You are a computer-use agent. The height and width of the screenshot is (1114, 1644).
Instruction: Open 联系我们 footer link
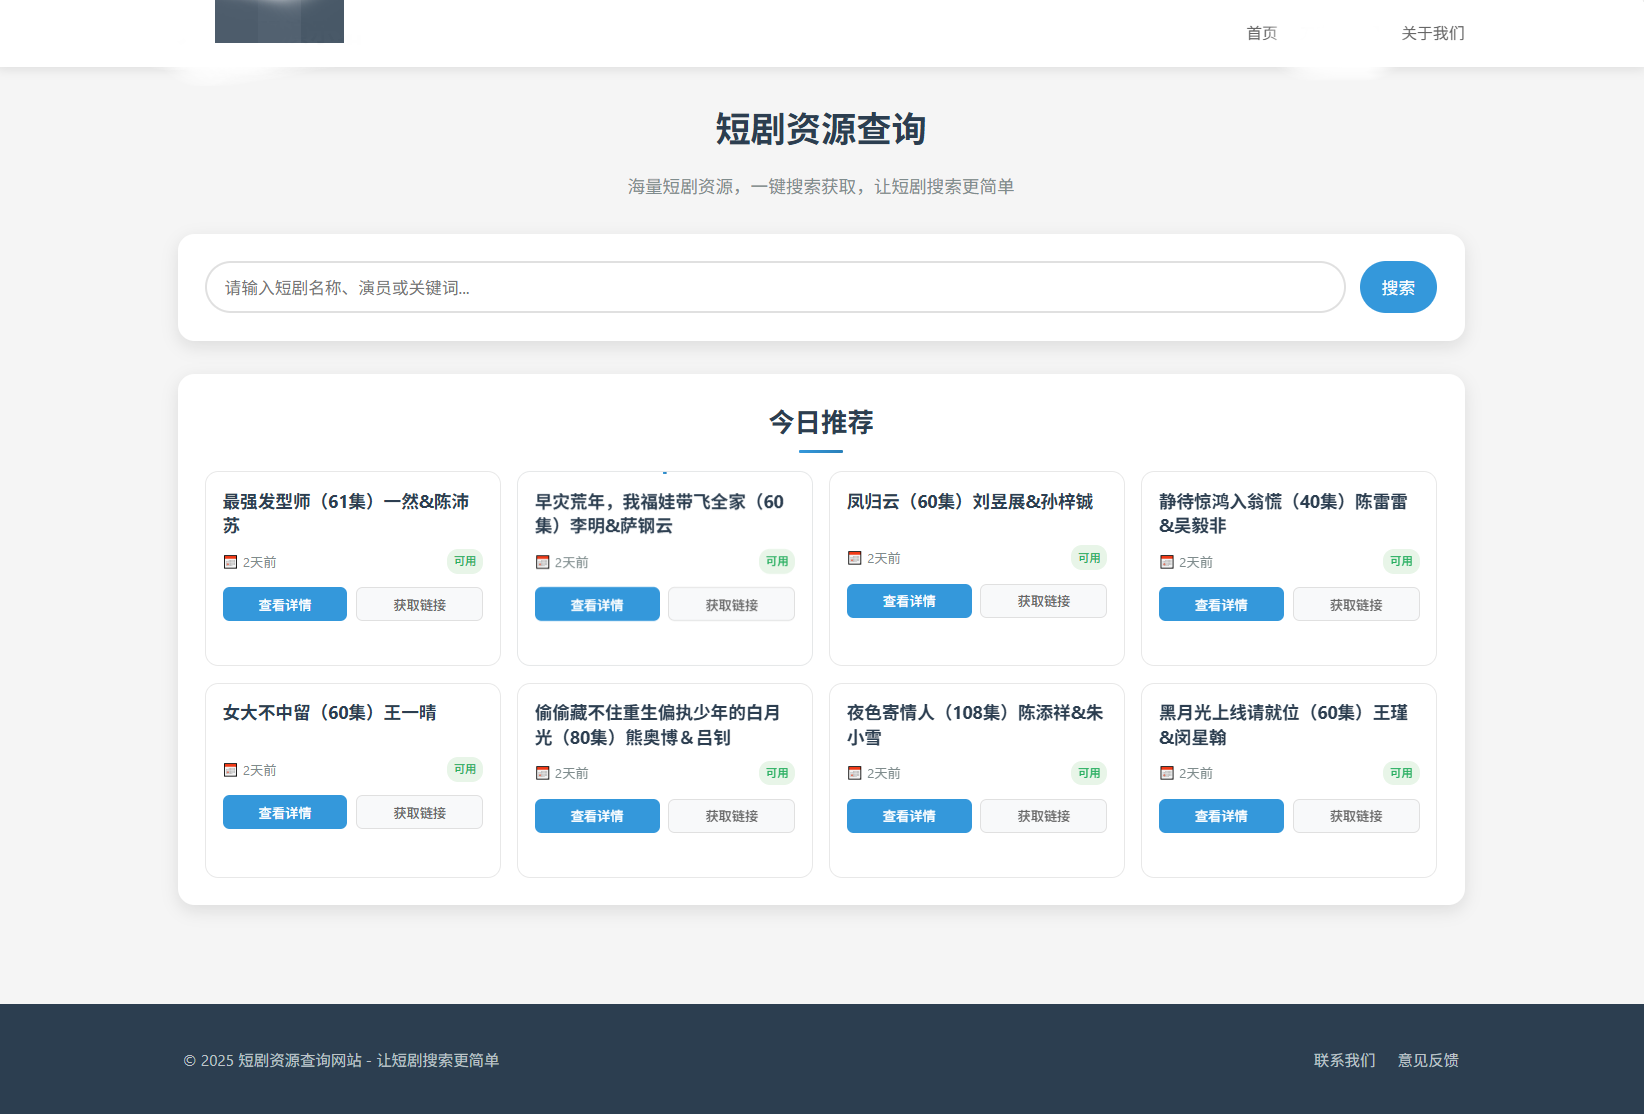coord(1344,1060)
